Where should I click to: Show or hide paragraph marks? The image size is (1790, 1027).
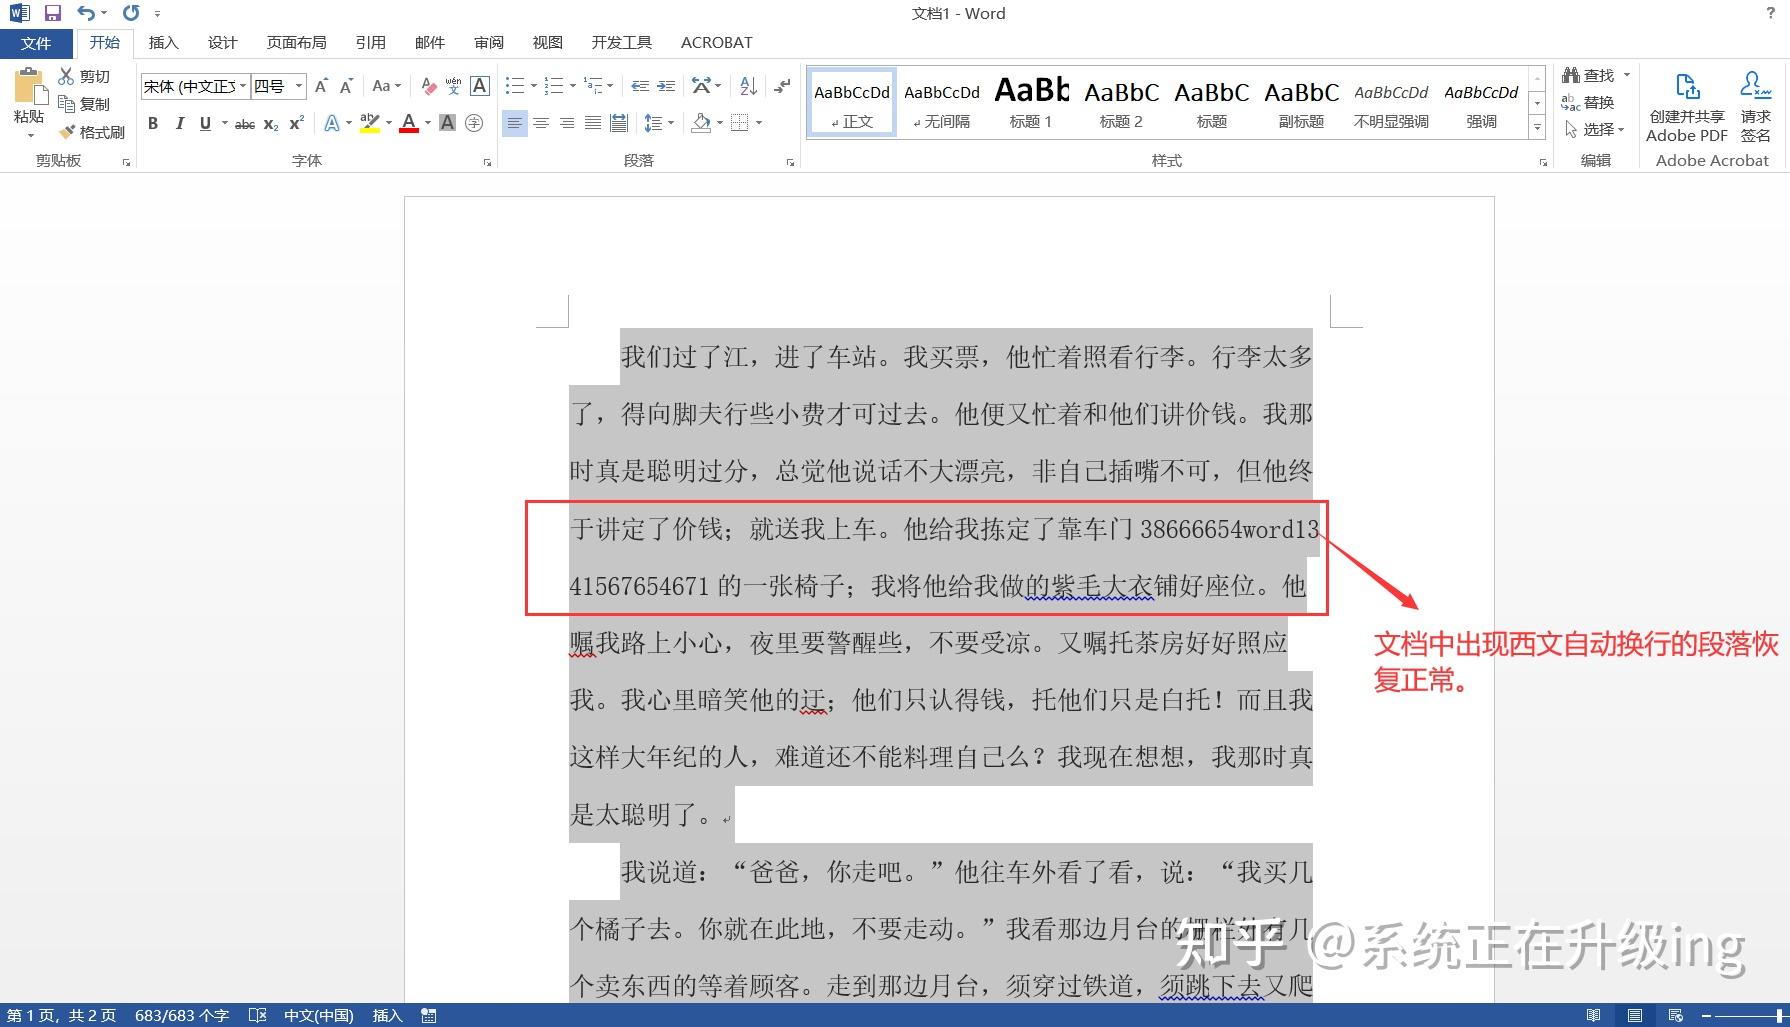782,86
